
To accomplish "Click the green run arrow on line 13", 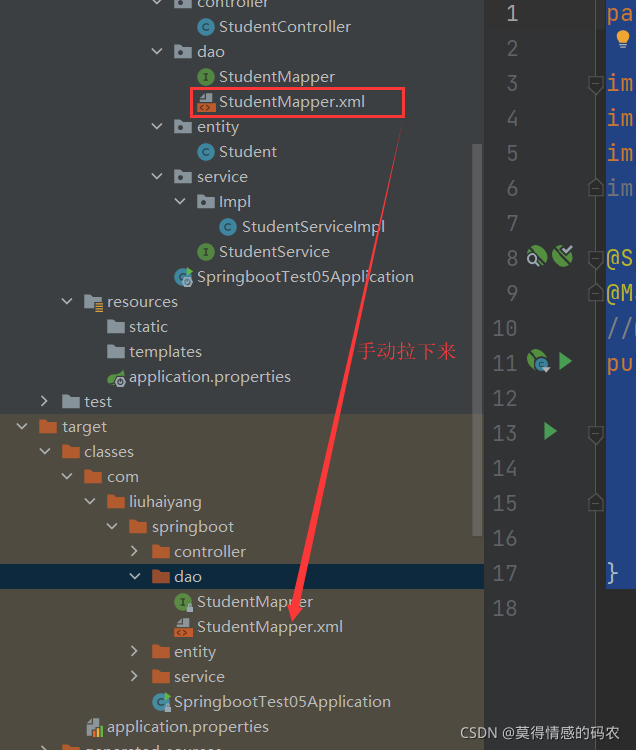I will coord(550,431).
